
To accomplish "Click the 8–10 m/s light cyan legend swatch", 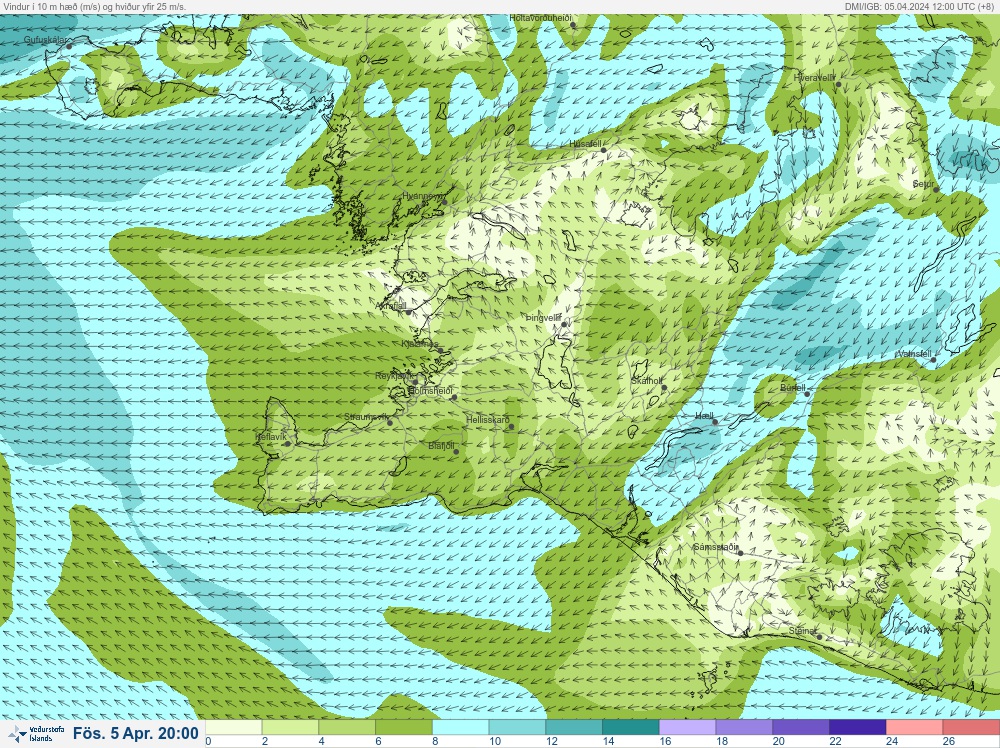I will pos(460,727).
